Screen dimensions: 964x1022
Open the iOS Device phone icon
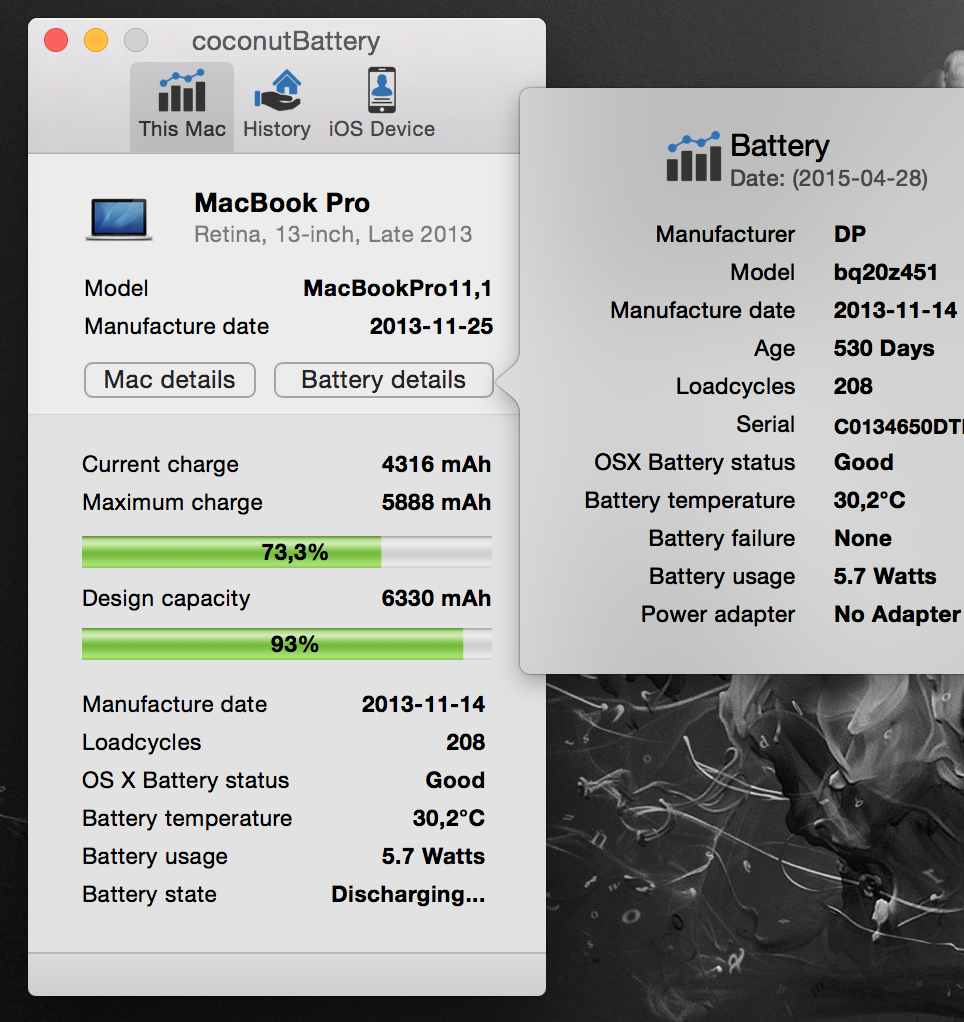pyautogui.click(x=381, y=90)
